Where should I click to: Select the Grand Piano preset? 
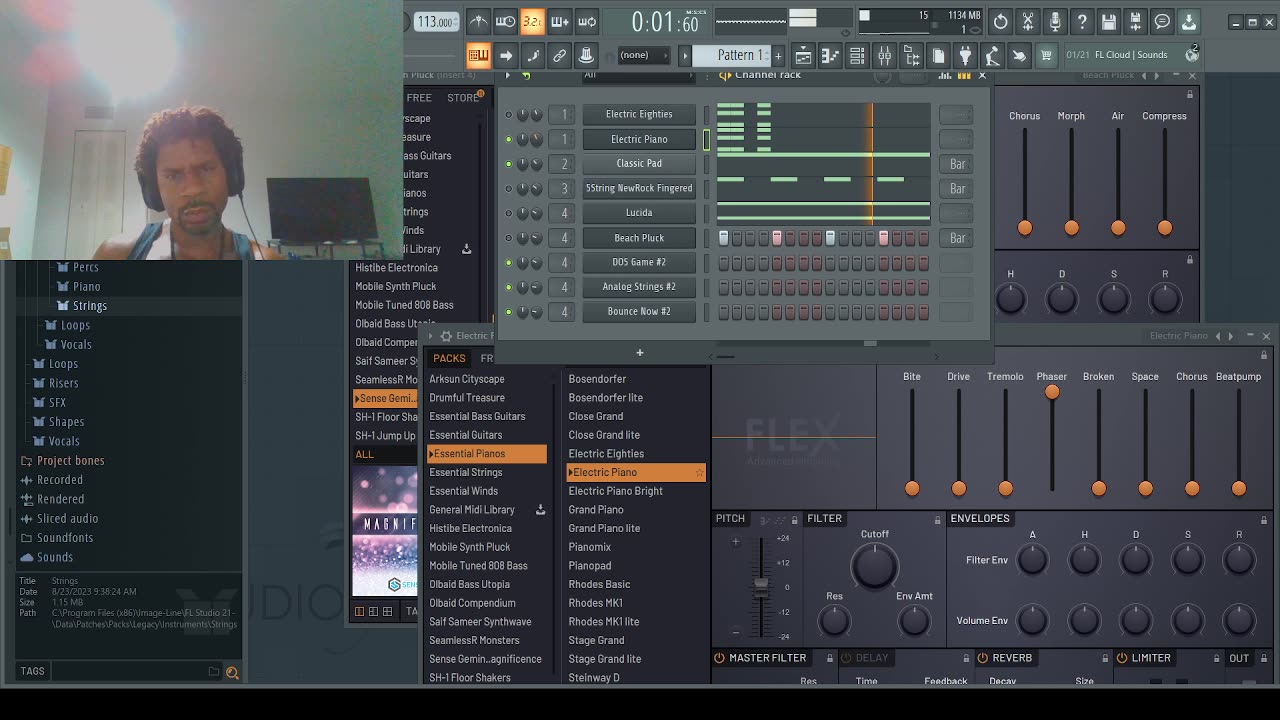pos(596,510)
